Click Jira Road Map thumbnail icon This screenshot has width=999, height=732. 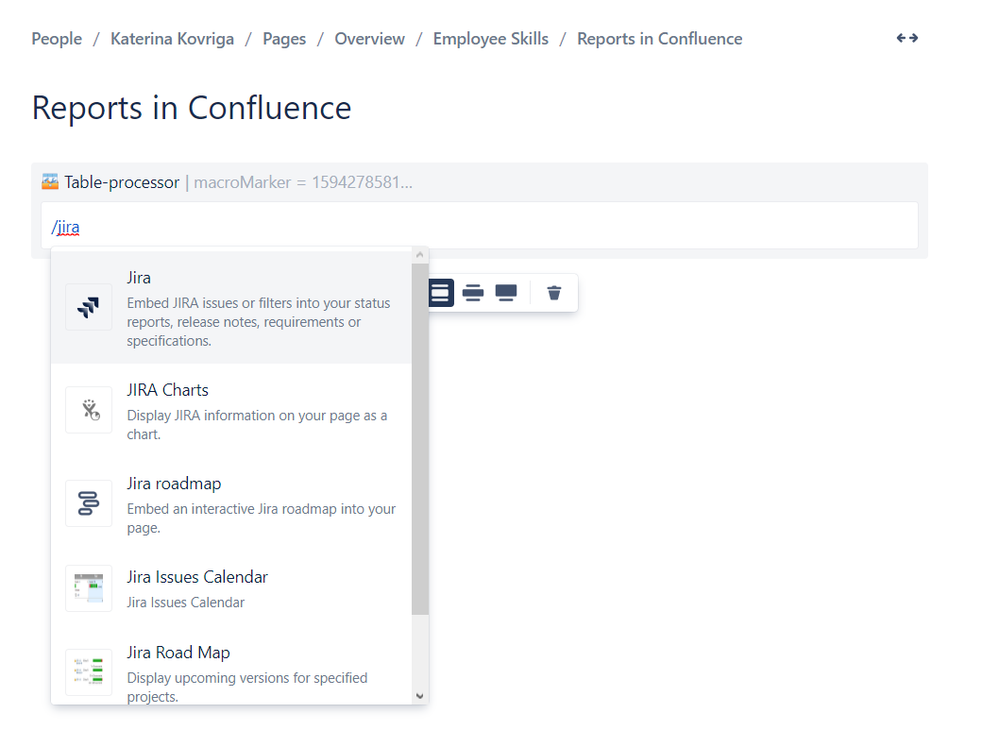coord(89,672)
